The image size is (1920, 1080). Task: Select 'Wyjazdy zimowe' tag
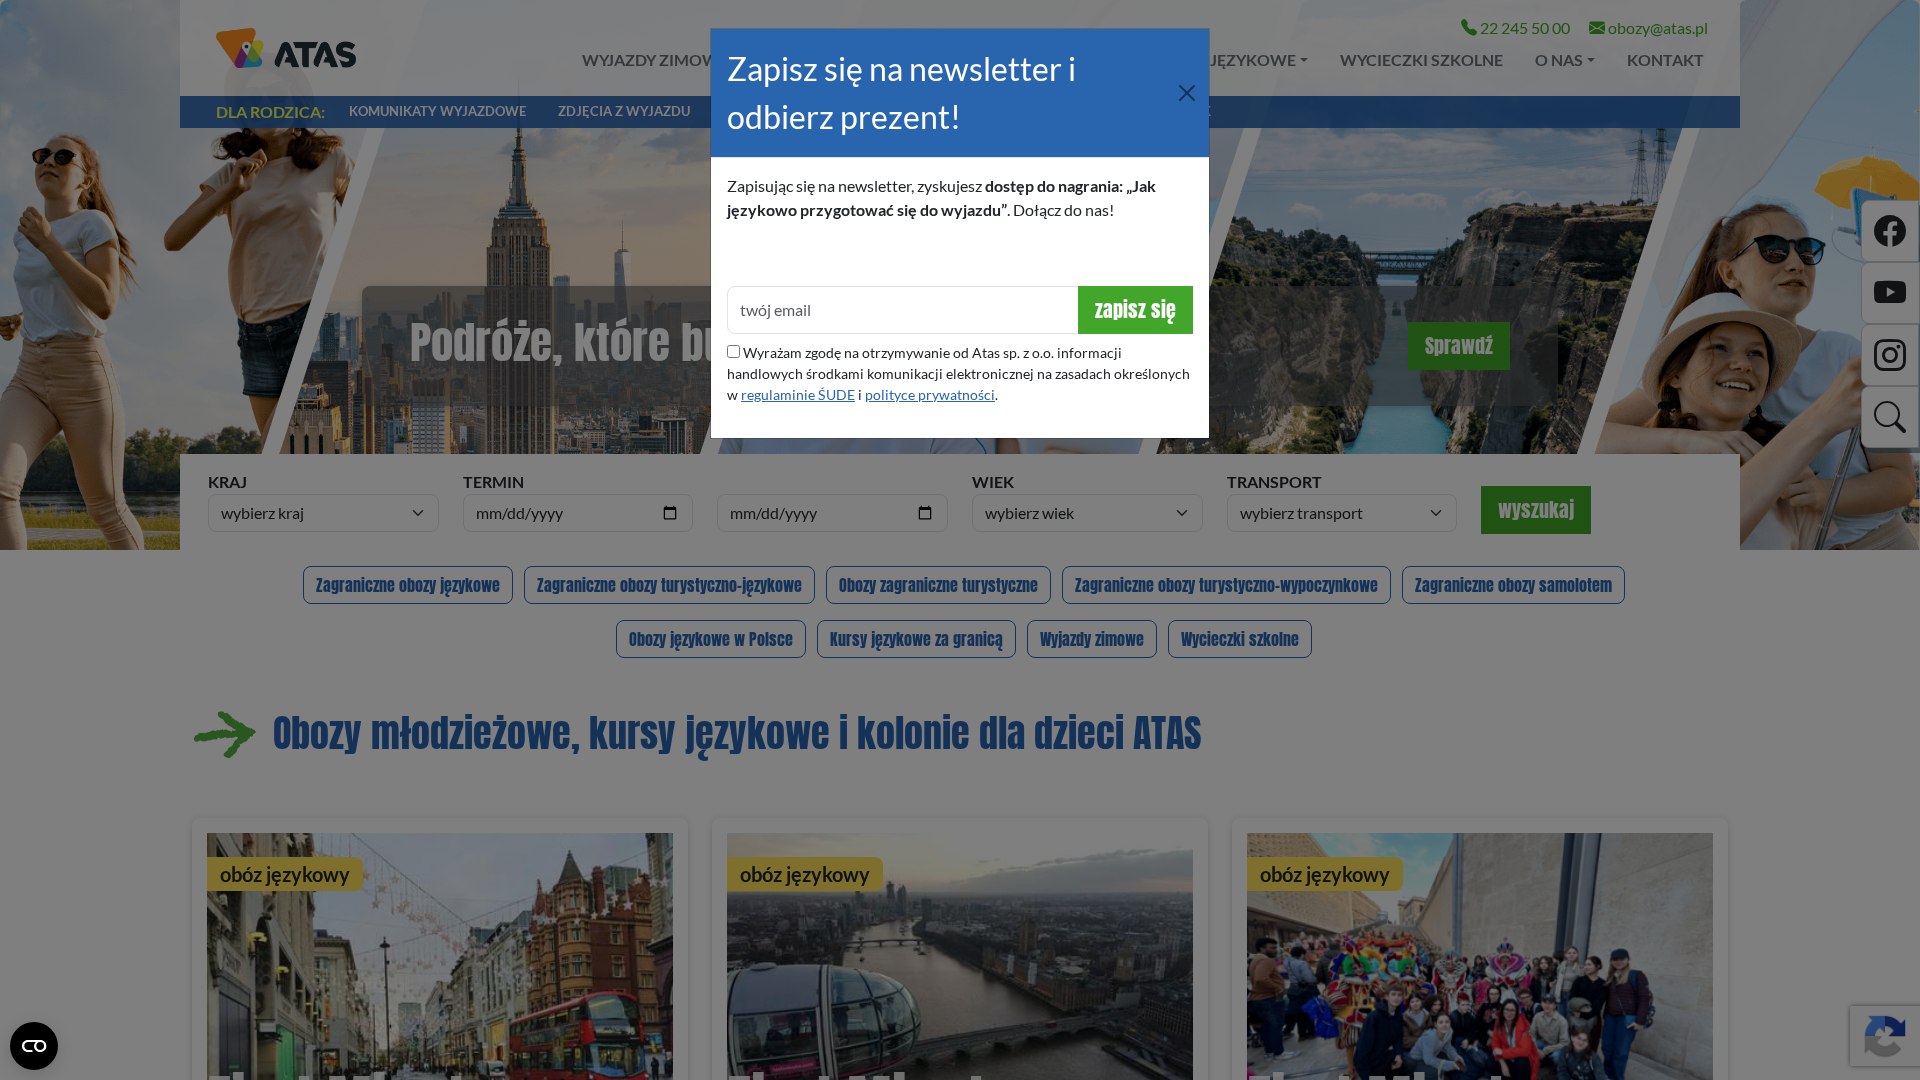pos(1092,639)
